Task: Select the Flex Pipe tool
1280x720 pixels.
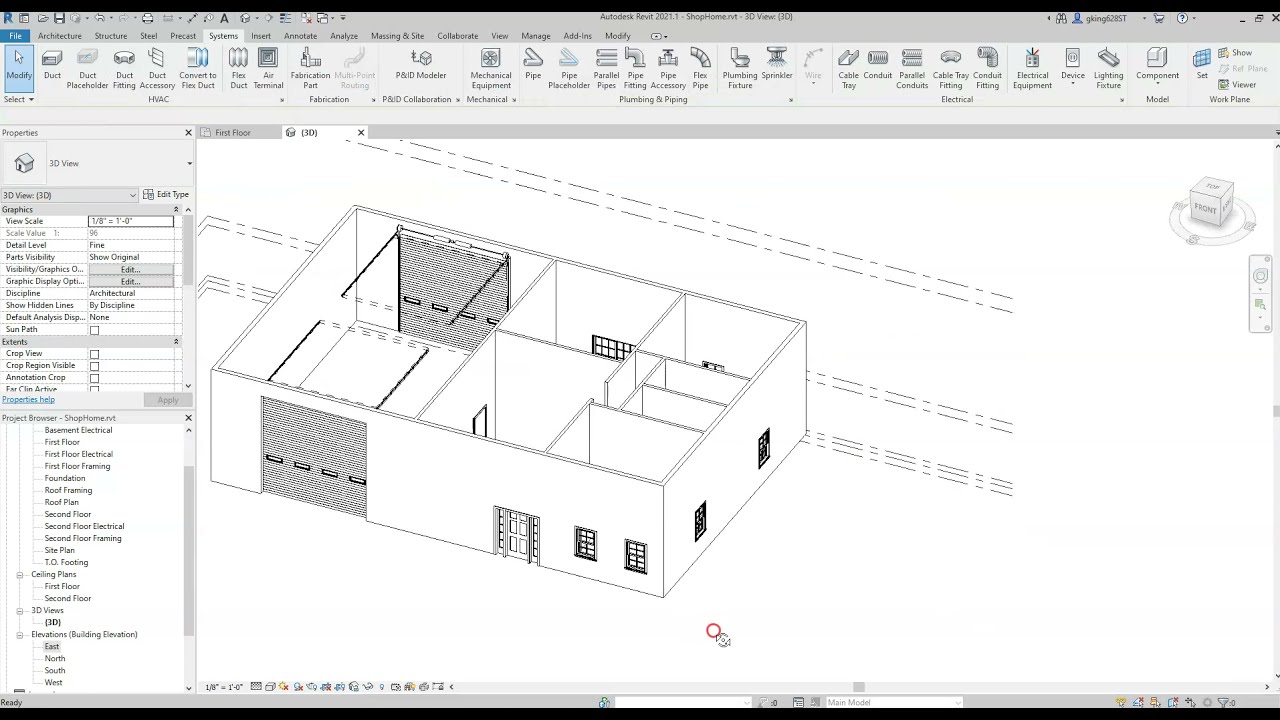Action: [x=700, y=68]
